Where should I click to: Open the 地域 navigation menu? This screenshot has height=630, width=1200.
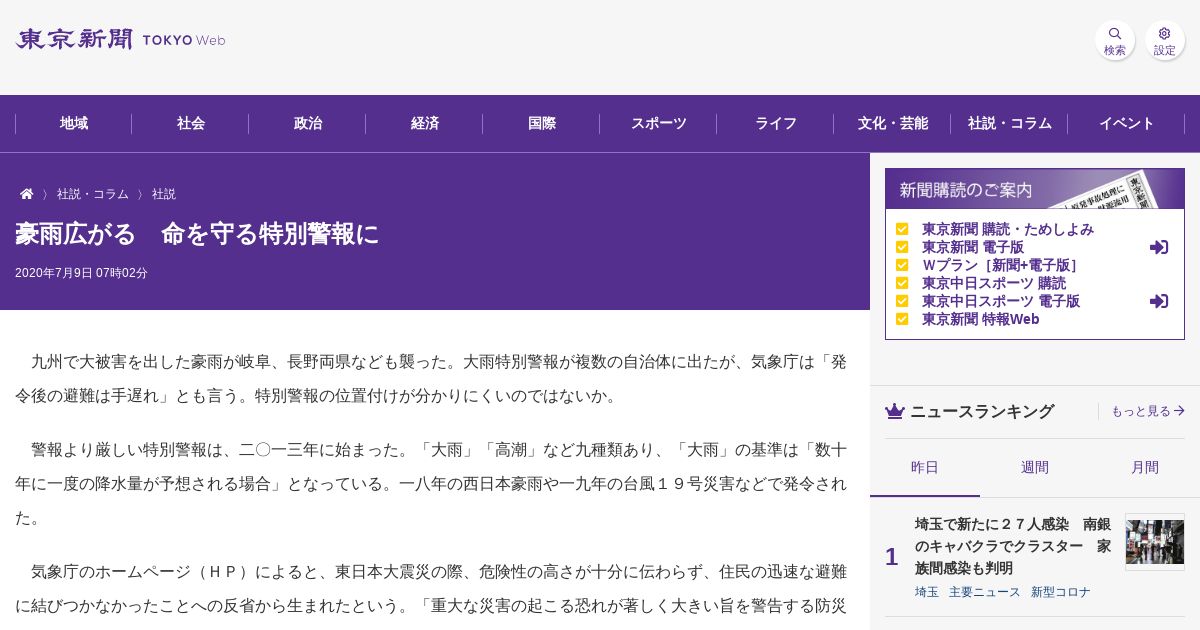[x=74, y=123]
